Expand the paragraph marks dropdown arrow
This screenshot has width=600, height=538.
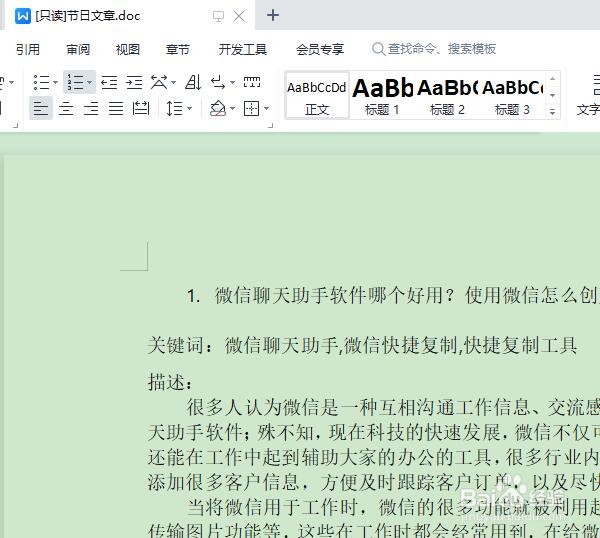(x=232, y=82)
